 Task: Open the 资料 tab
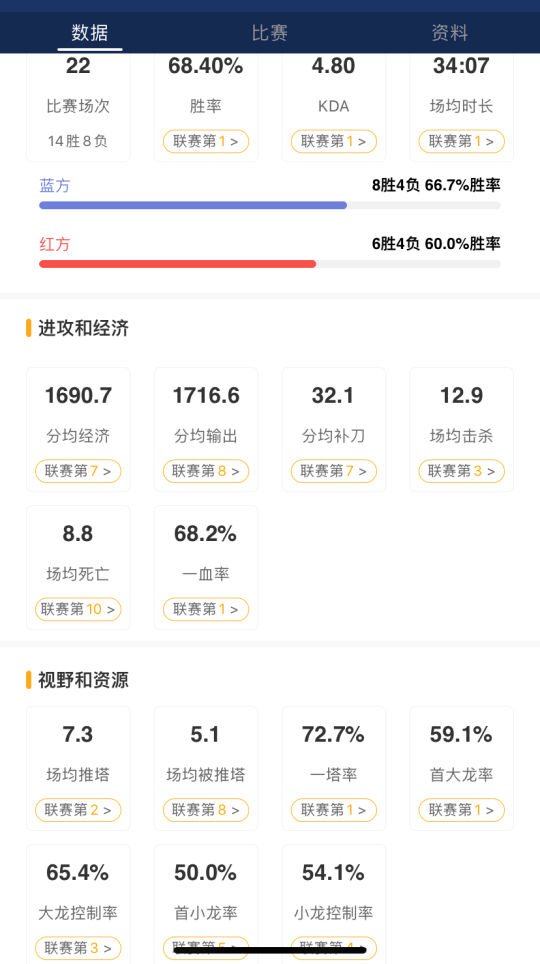[x=450, y=33]
